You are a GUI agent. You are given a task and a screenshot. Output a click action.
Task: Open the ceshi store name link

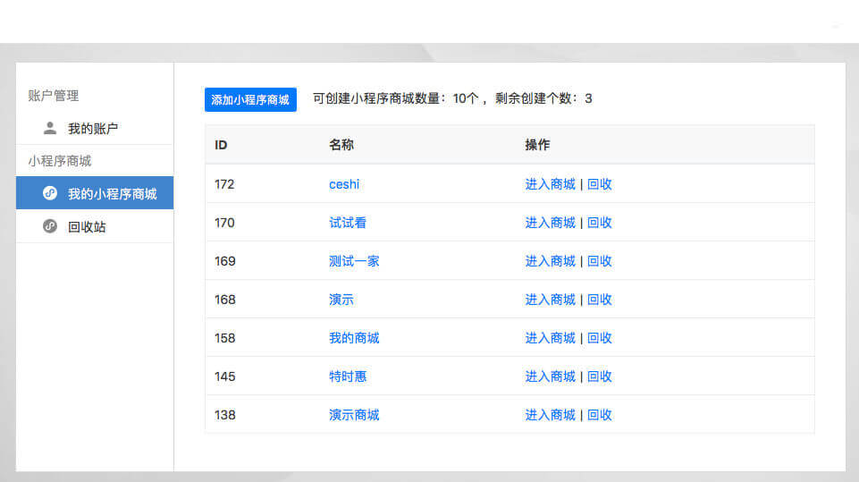pos(344,184)
